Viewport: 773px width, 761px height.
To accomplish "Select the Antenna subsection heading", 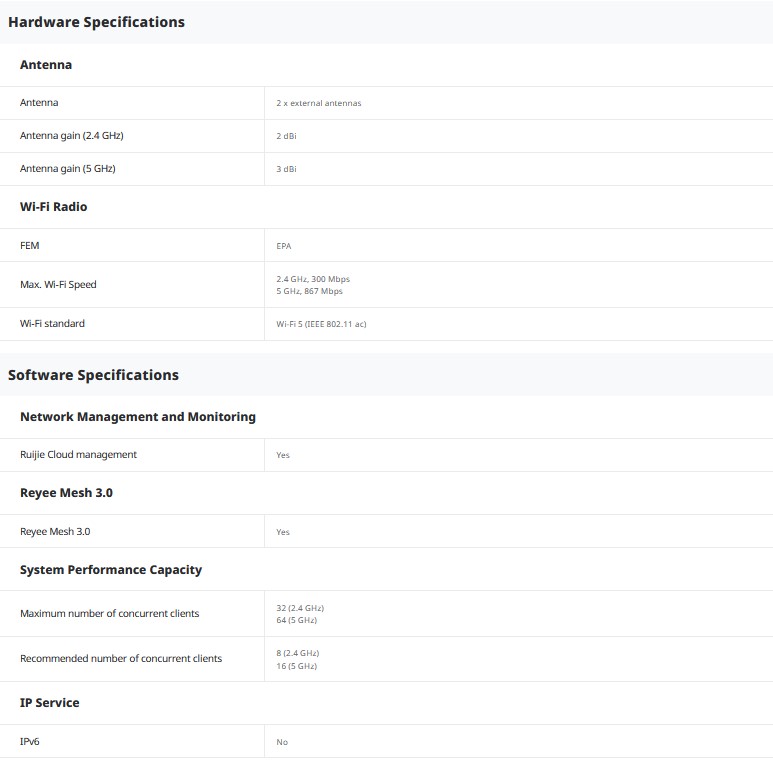I will click(x=46, y=65).
